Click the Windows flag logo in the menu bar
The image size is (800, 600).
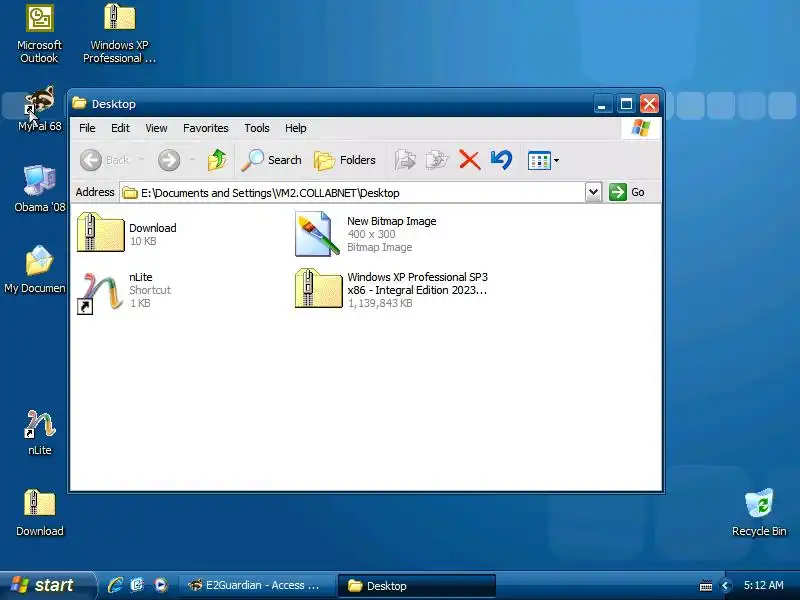[x=640, y=128]
